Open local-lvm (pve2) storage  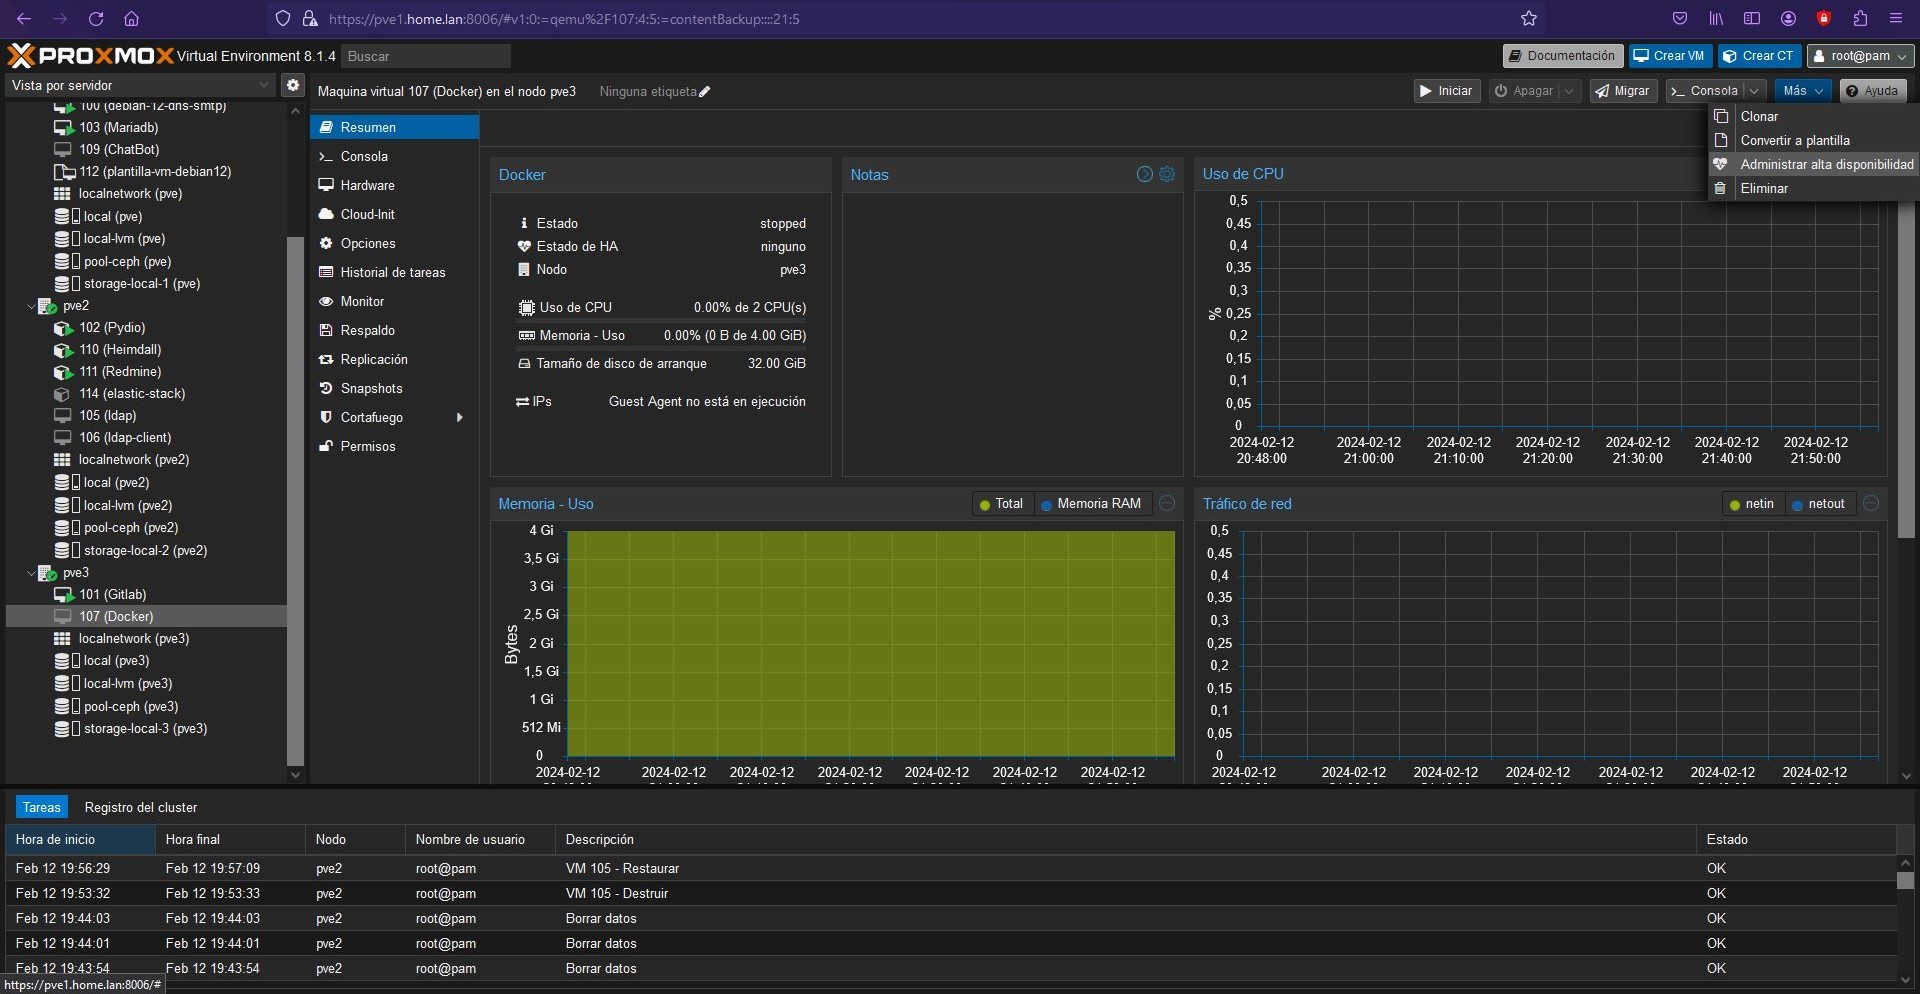click(x=127, y=505)
